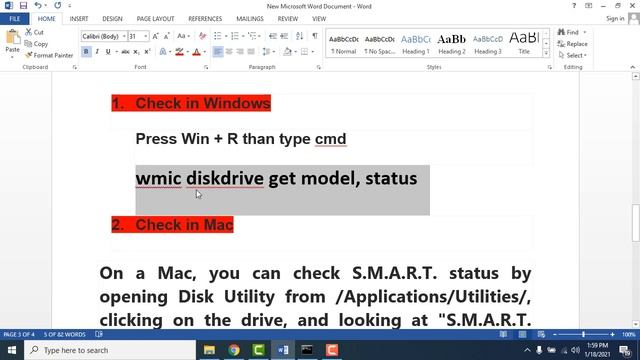
Task: Toggle Italic formatting
Action: point(97,52)
